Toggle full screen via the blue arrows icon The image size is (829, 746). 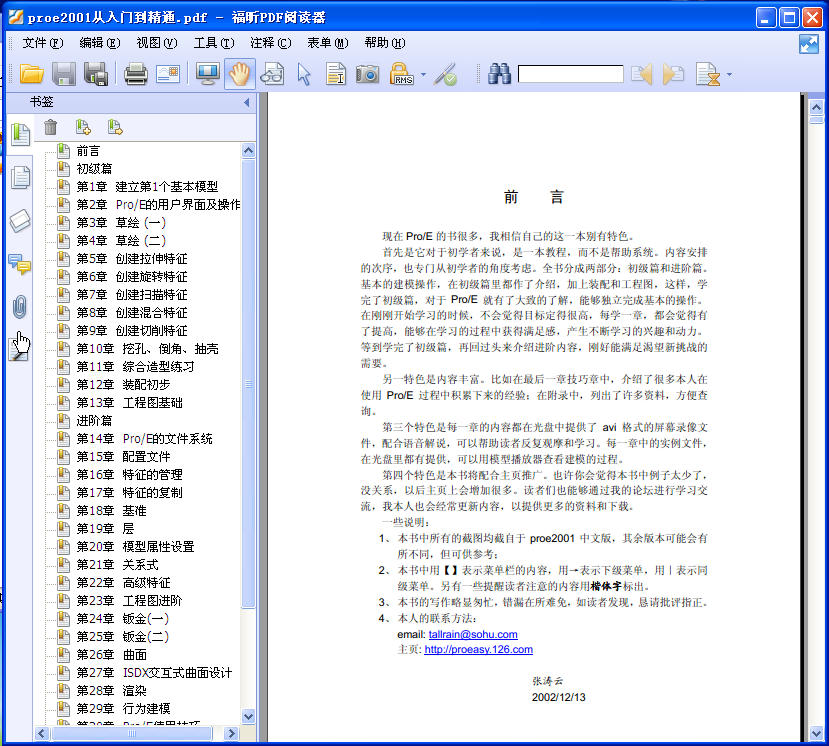click(809, 44)
